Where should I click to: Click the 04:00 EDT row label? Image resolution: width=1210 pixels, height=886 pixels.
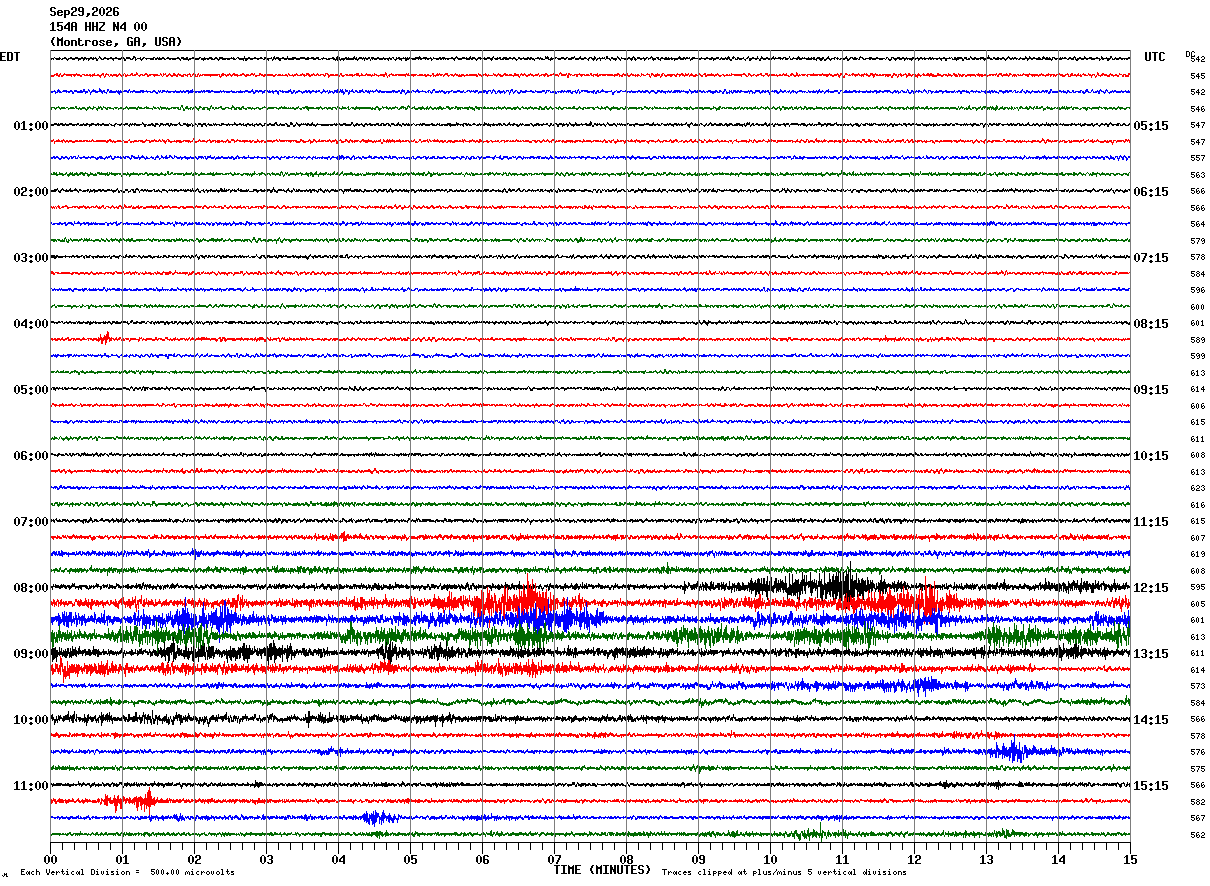point(31,323)
